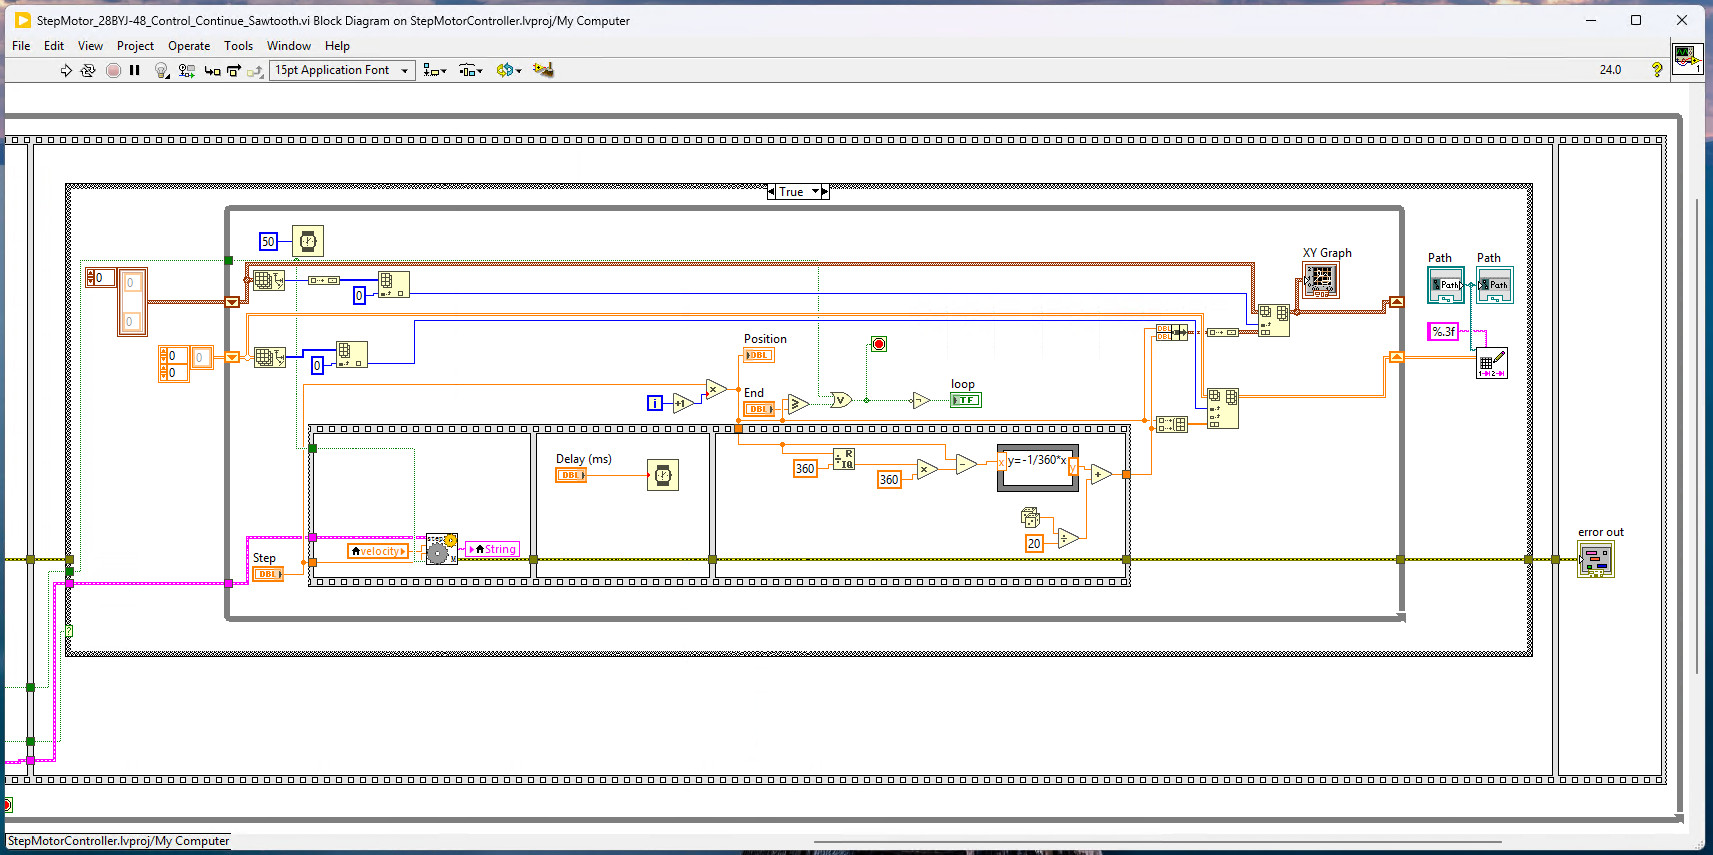The height and width of the screenshot is (855, 1713).
Task: Click the brown shift register on loop's left edge
Action: tap(232, 302)
